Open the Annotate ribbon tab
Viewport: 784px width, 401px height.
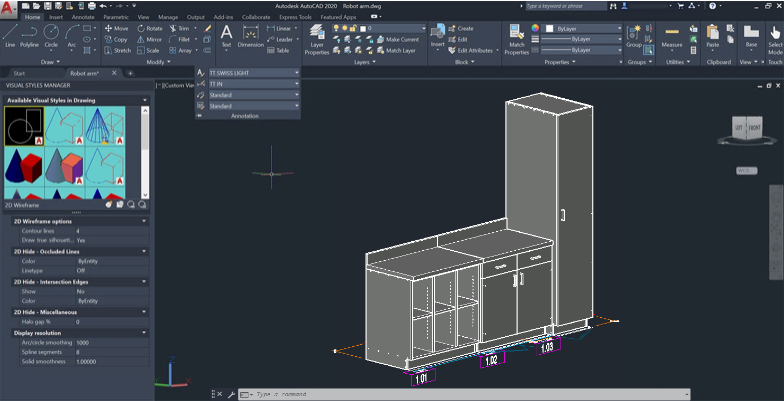pos(83,17)
